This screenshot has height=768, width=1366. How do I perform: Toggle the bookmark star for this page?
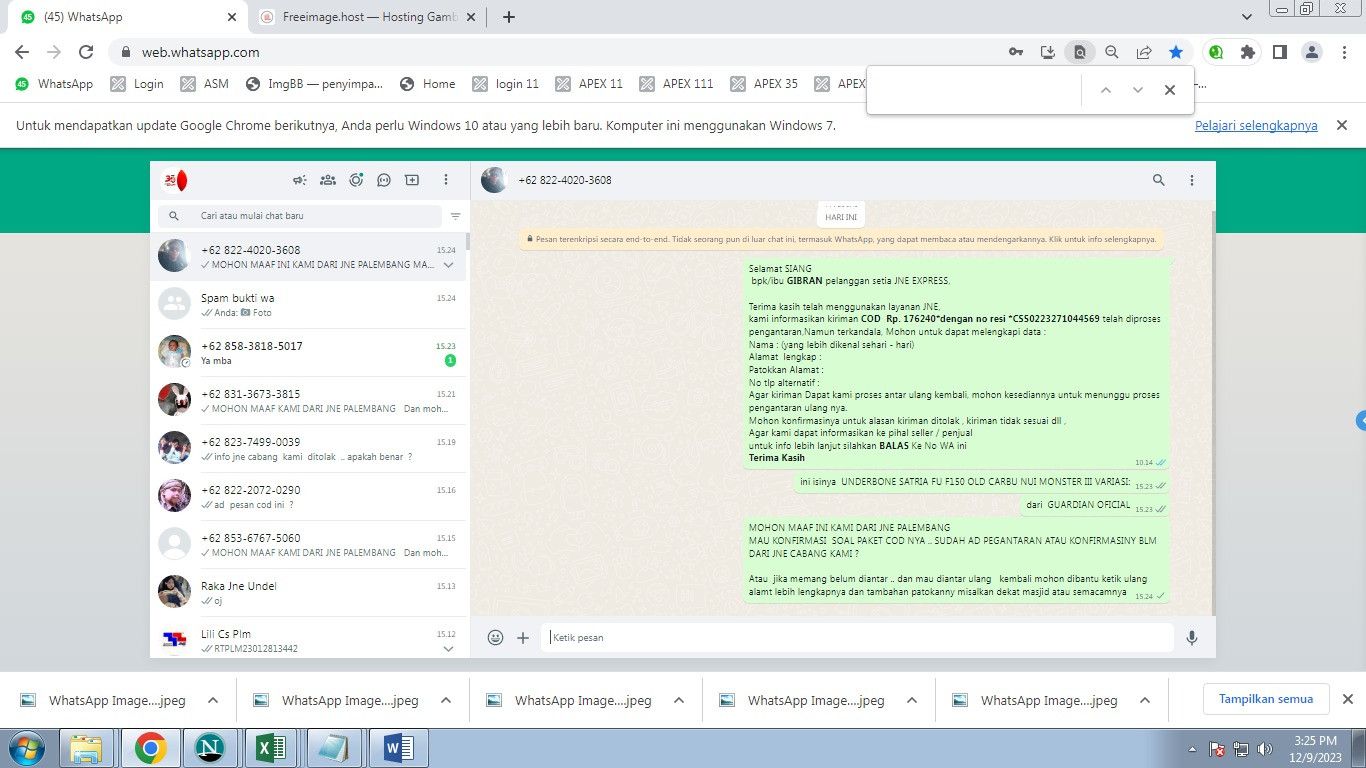tap(1176, 52)
